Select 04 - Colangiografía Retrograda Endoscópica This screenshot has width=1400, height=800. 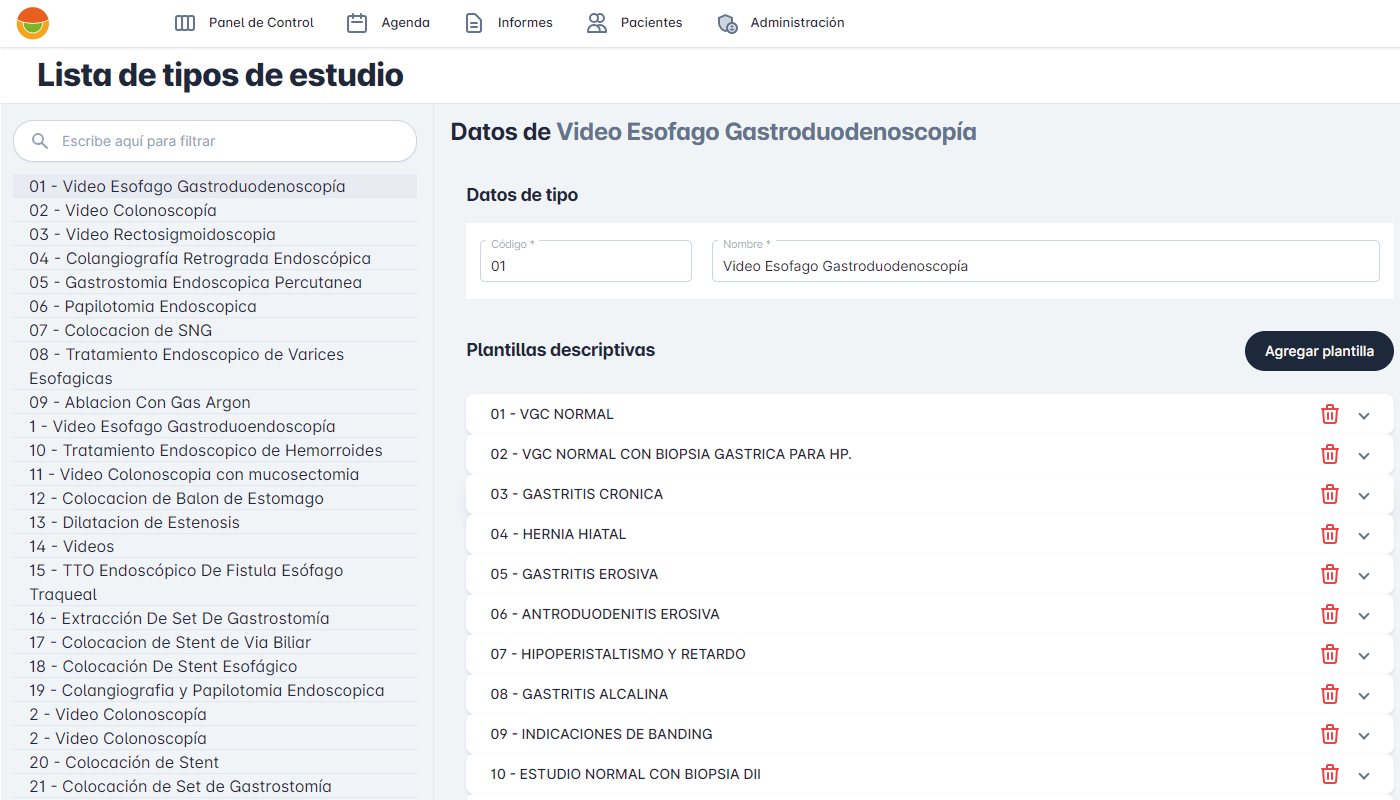click(215, 258)
